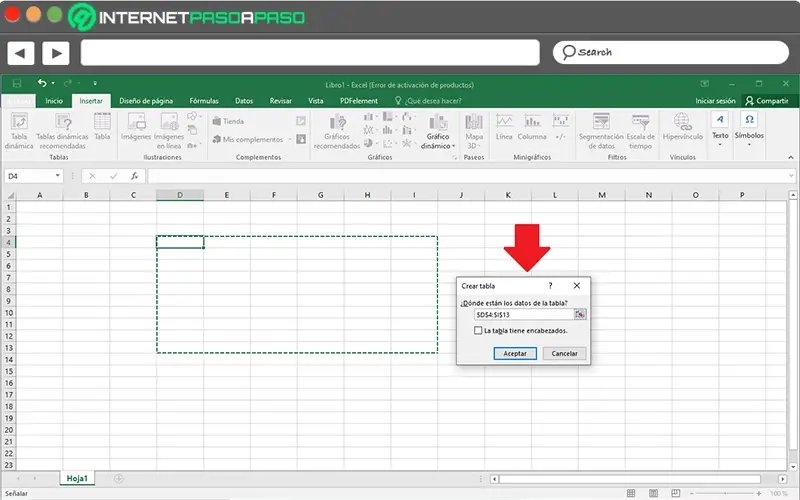This screenshot has height=500, width=800.
Task: Click the undo arrow in title bar
Action: coord(42,83)
